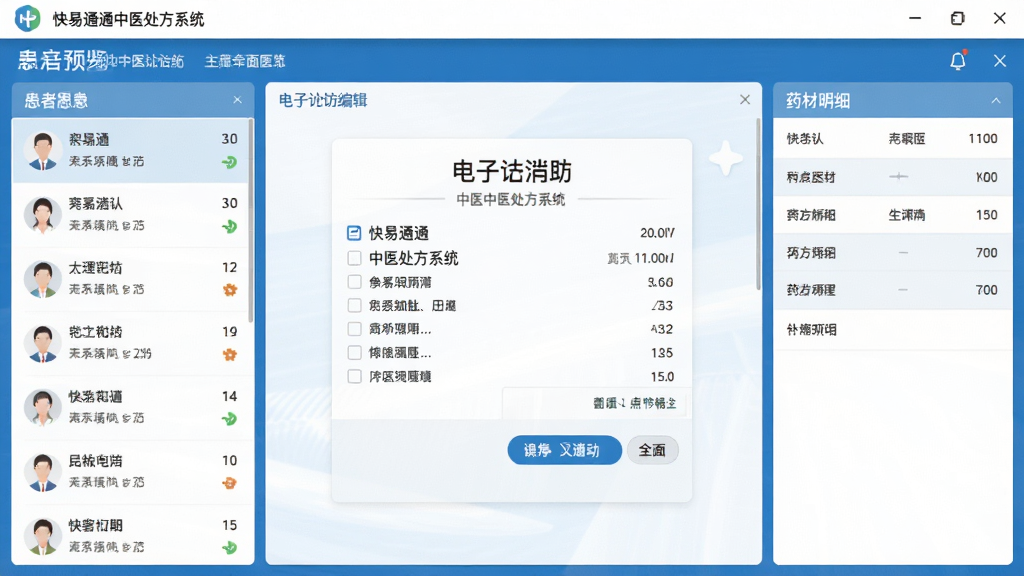Click orange status icon of patient with 12
The width and height of the screenshot is (1024, 576).
tap(230, 290)
